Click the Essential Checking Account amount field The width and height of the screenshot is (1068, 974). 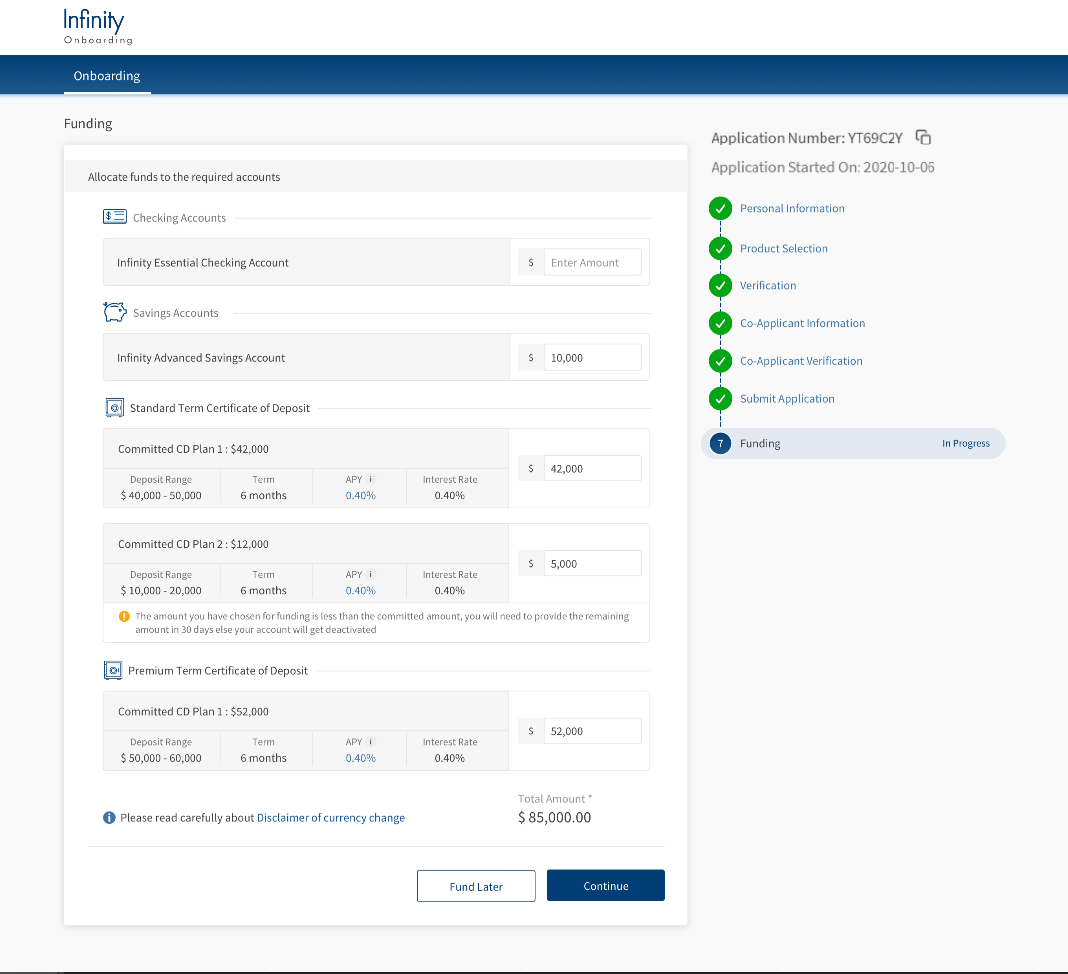click(x=592, y=263)
